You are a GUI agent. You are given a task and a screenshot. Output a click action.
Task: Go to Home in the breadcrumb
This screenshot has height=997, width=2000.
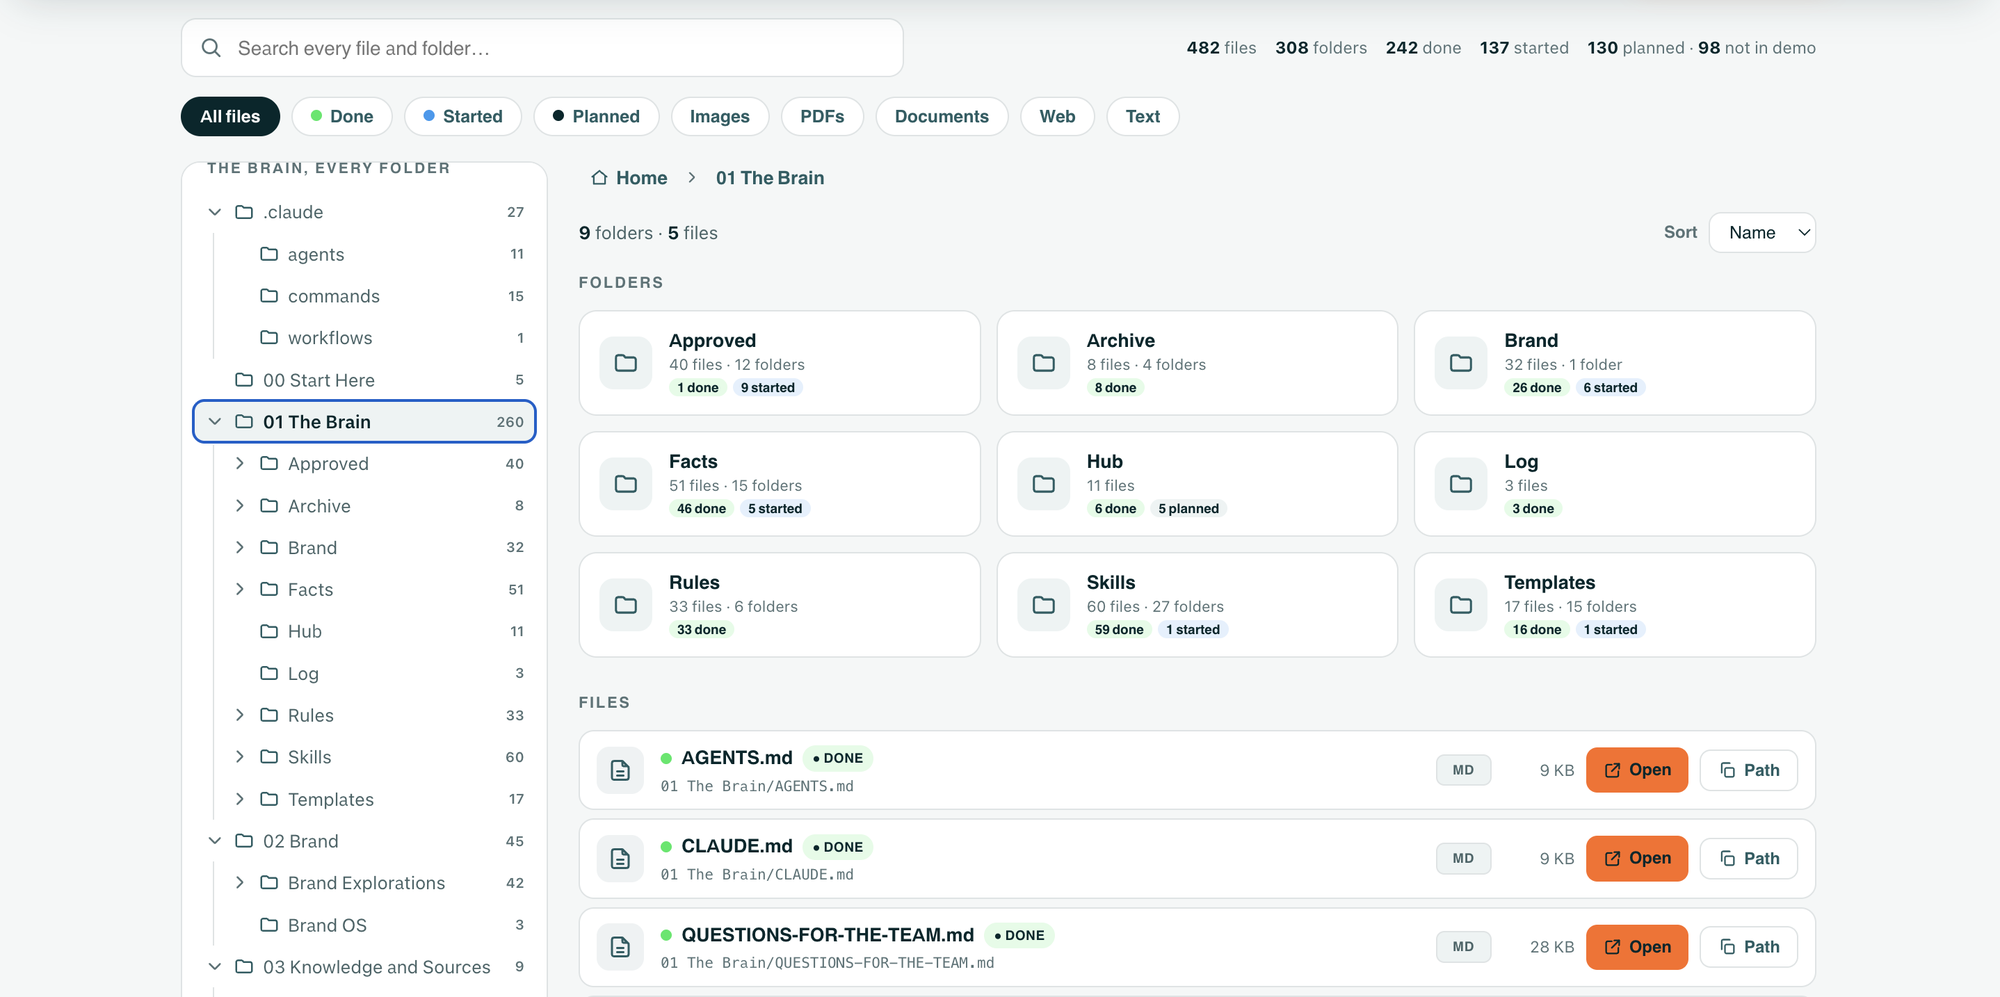[x=629, y=178]
